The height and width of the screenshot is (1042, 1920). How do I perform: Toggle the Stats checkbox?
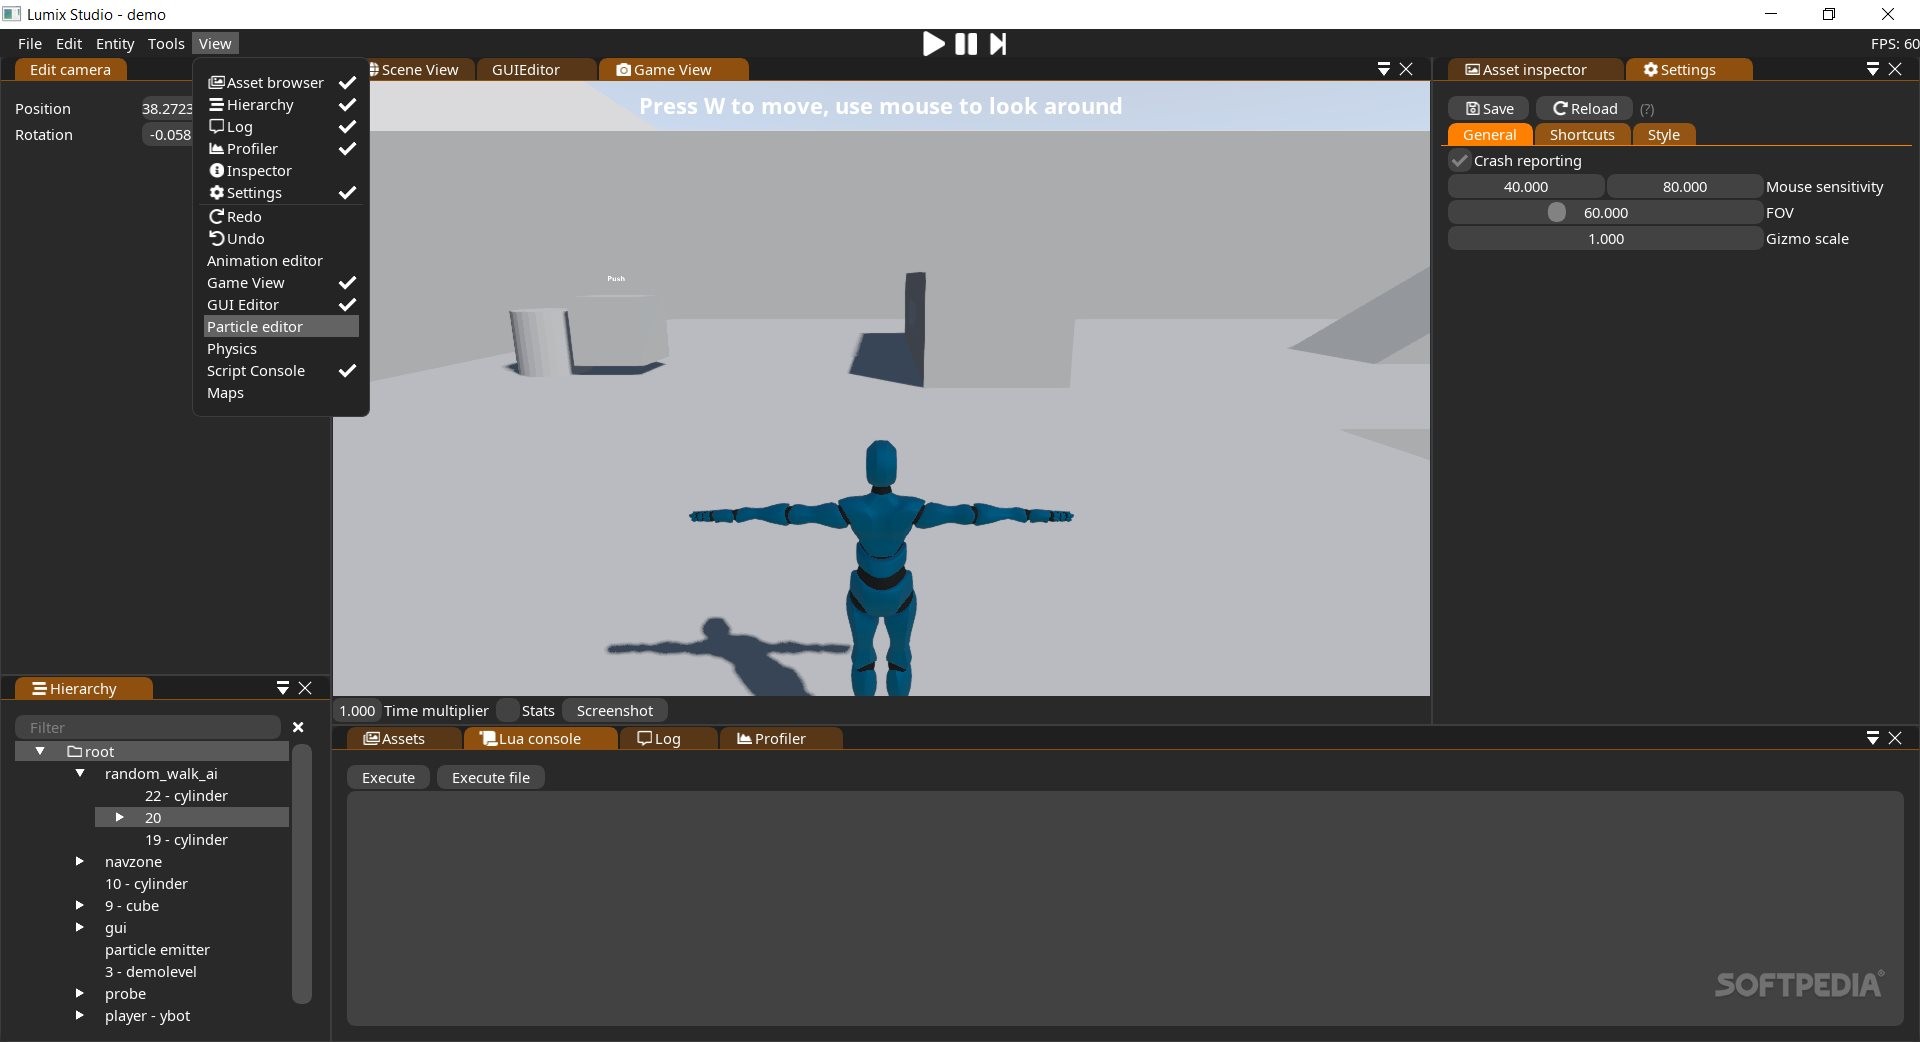508,711
